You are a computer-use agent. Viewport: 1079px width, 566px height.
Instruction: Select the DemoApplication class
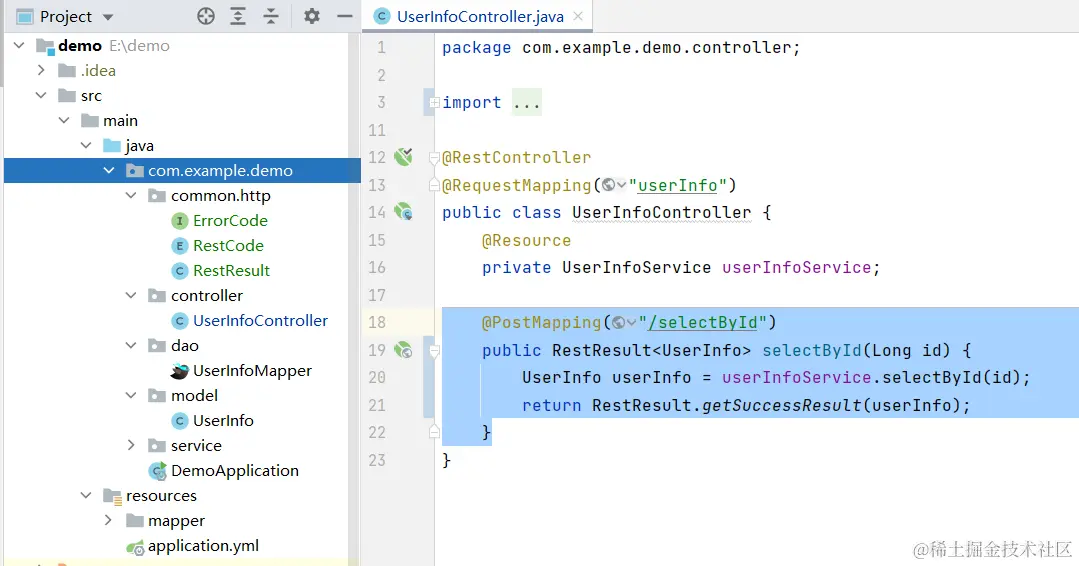235,470
